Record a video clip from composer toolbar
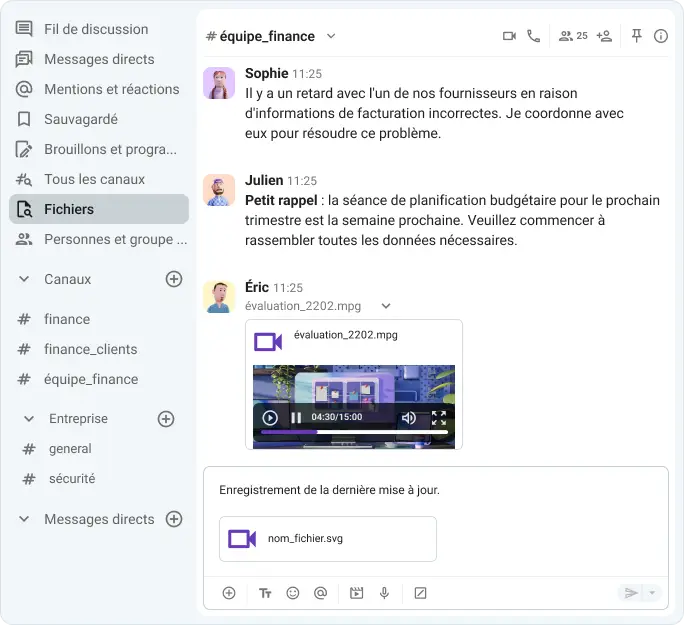 point(356,593)
